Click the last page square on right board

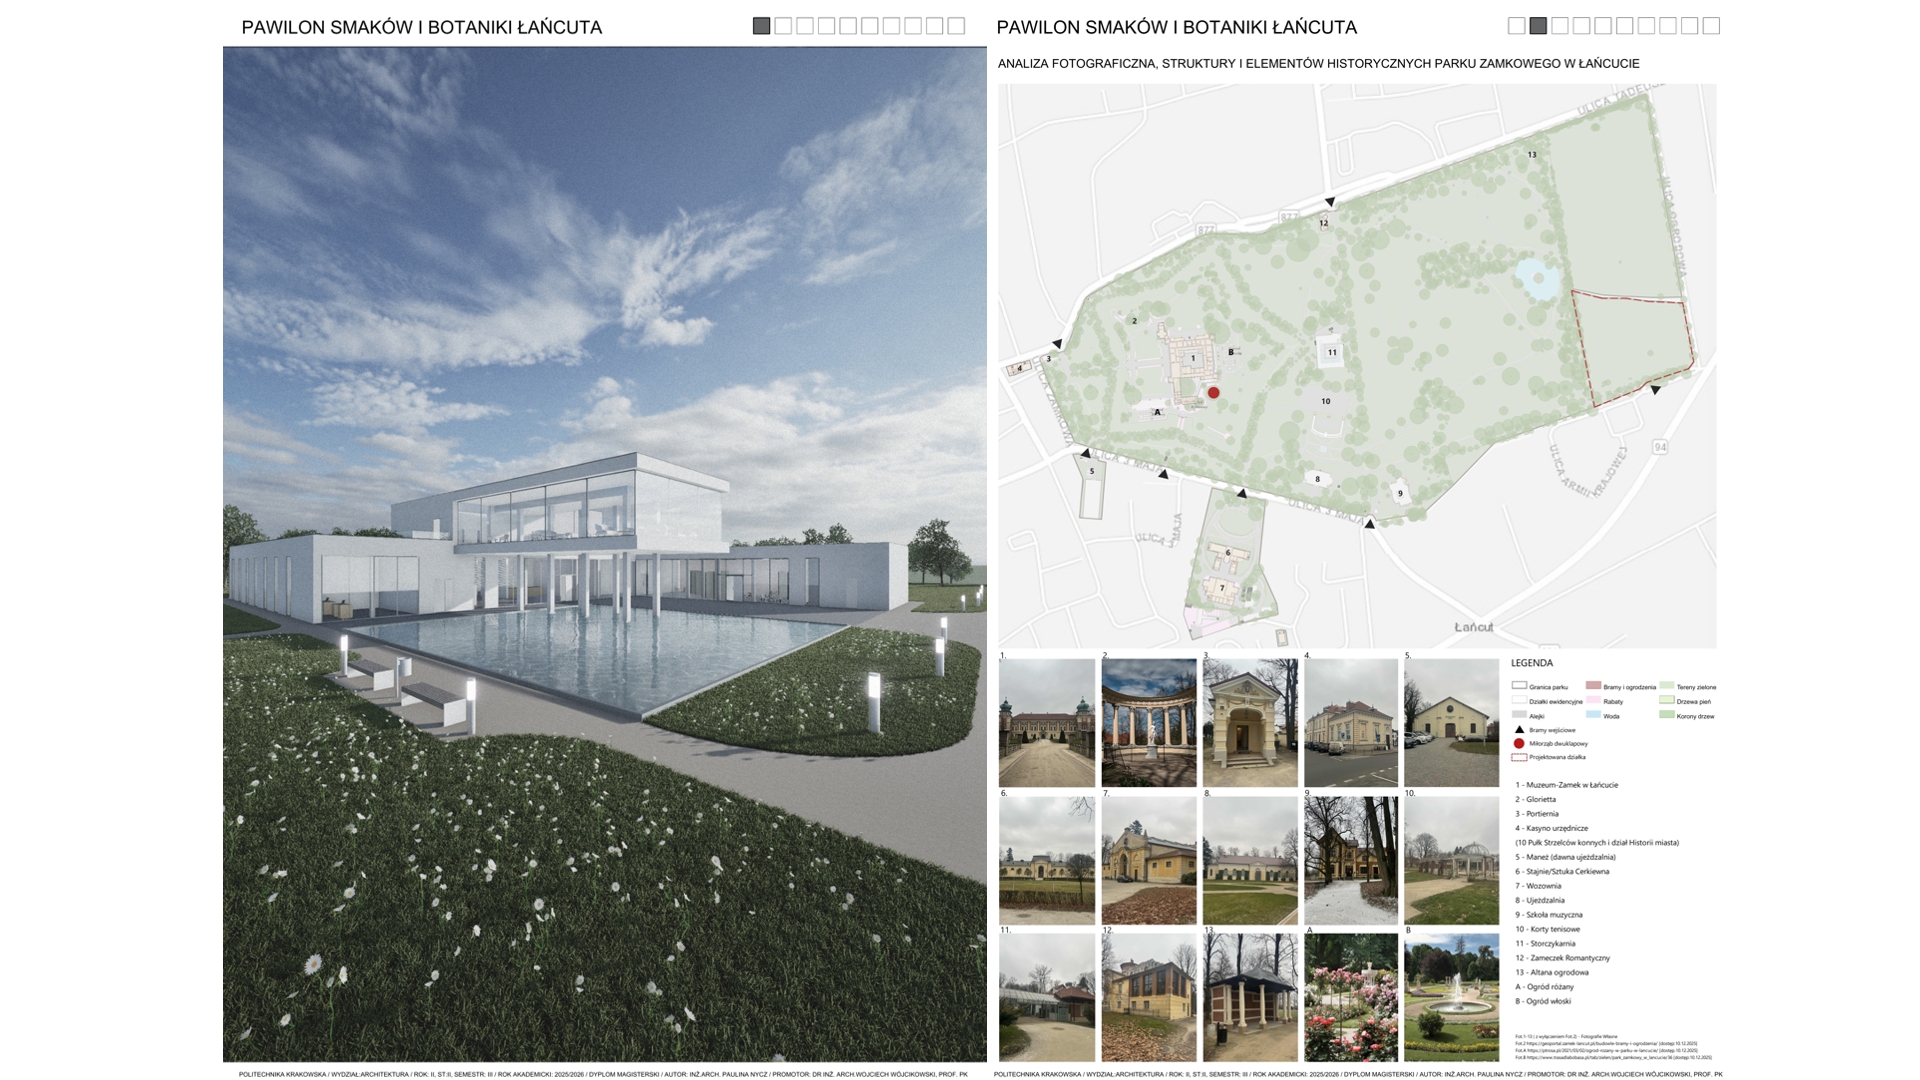tap(1711, 26)
